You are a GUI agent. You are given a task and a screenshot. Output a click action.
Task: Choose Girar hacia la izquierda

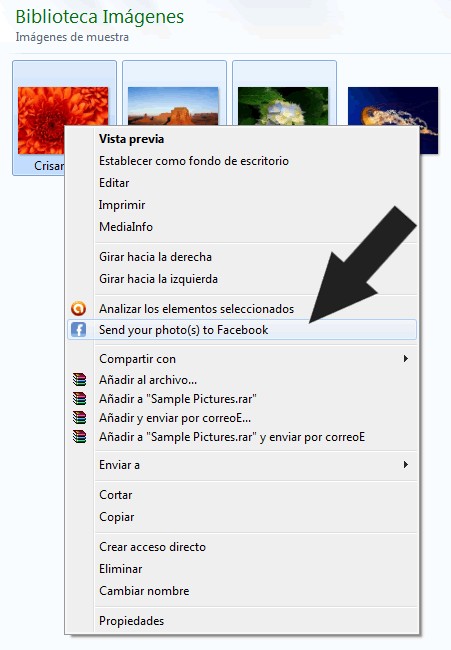click(x=158, y=279)
